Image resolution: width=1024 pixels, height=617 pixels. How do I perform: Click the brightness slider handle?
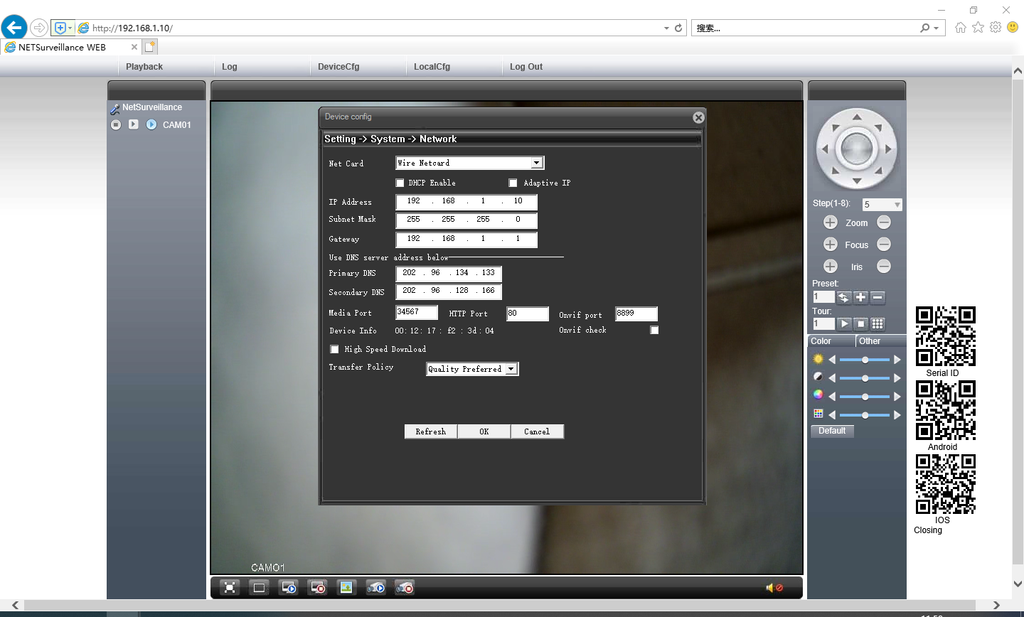[x=865, y=359]
